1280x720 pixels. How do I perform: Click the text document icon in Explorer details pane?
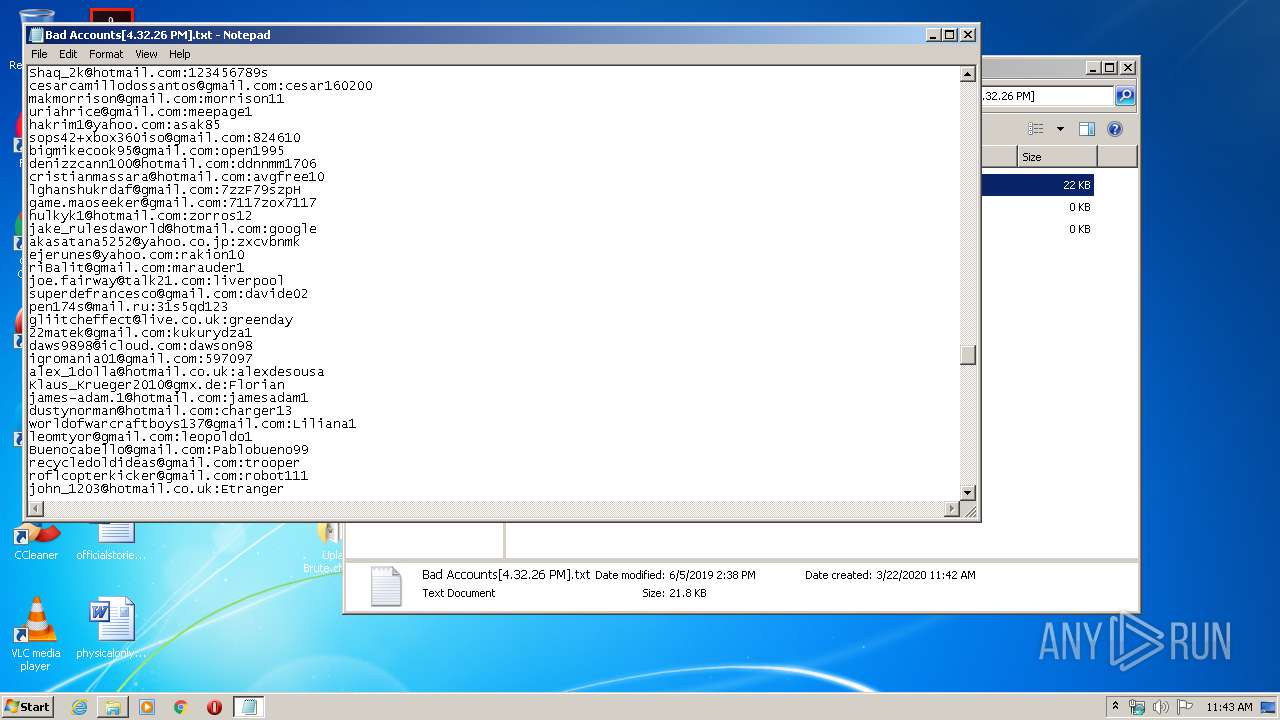pyautogui.click(x=385, y=586)
